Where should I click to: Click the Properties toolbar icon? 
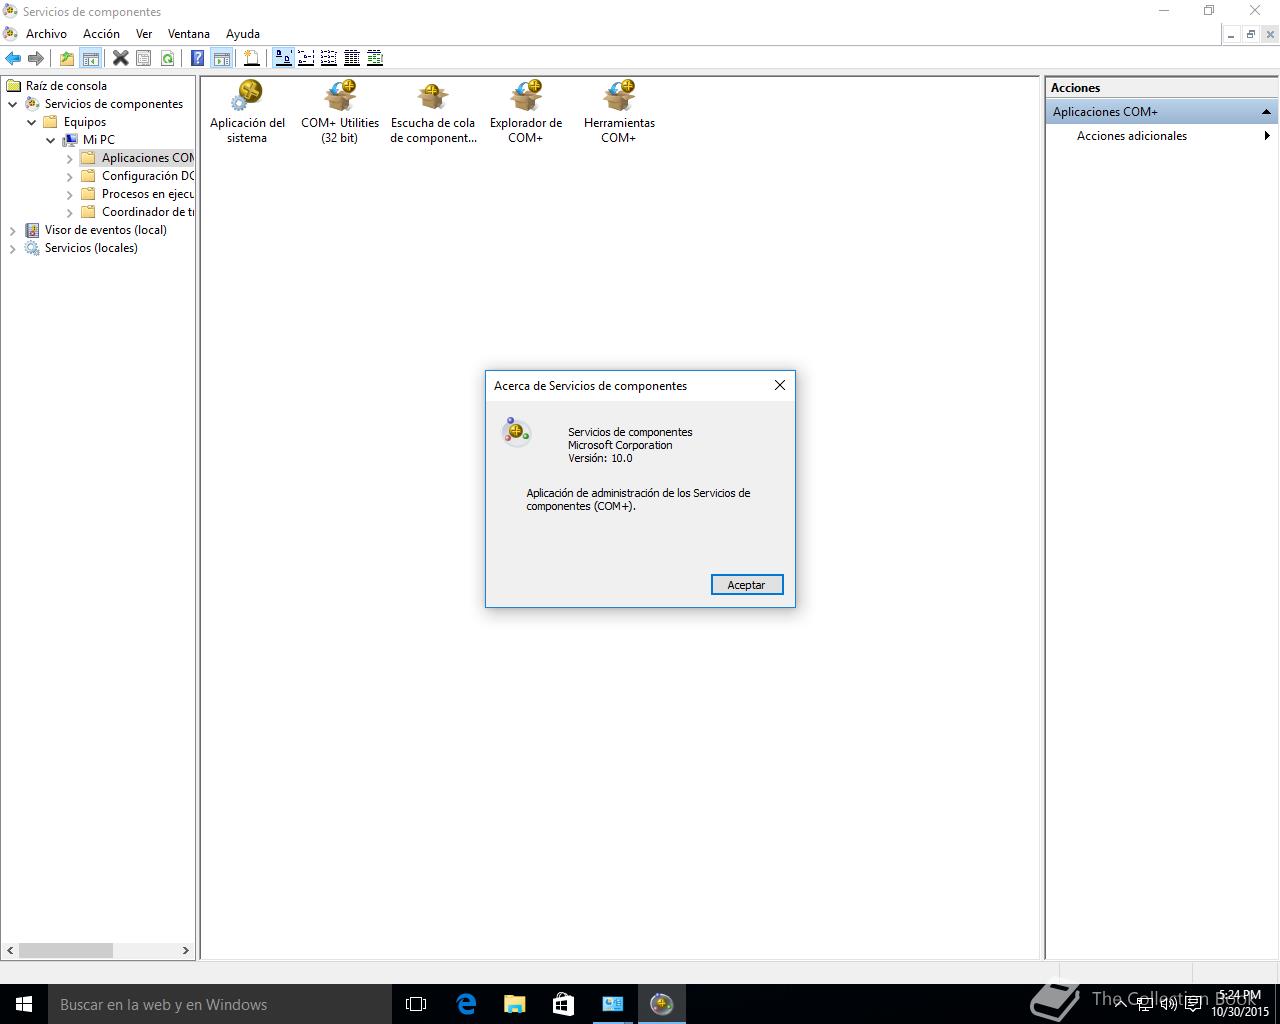144,58
